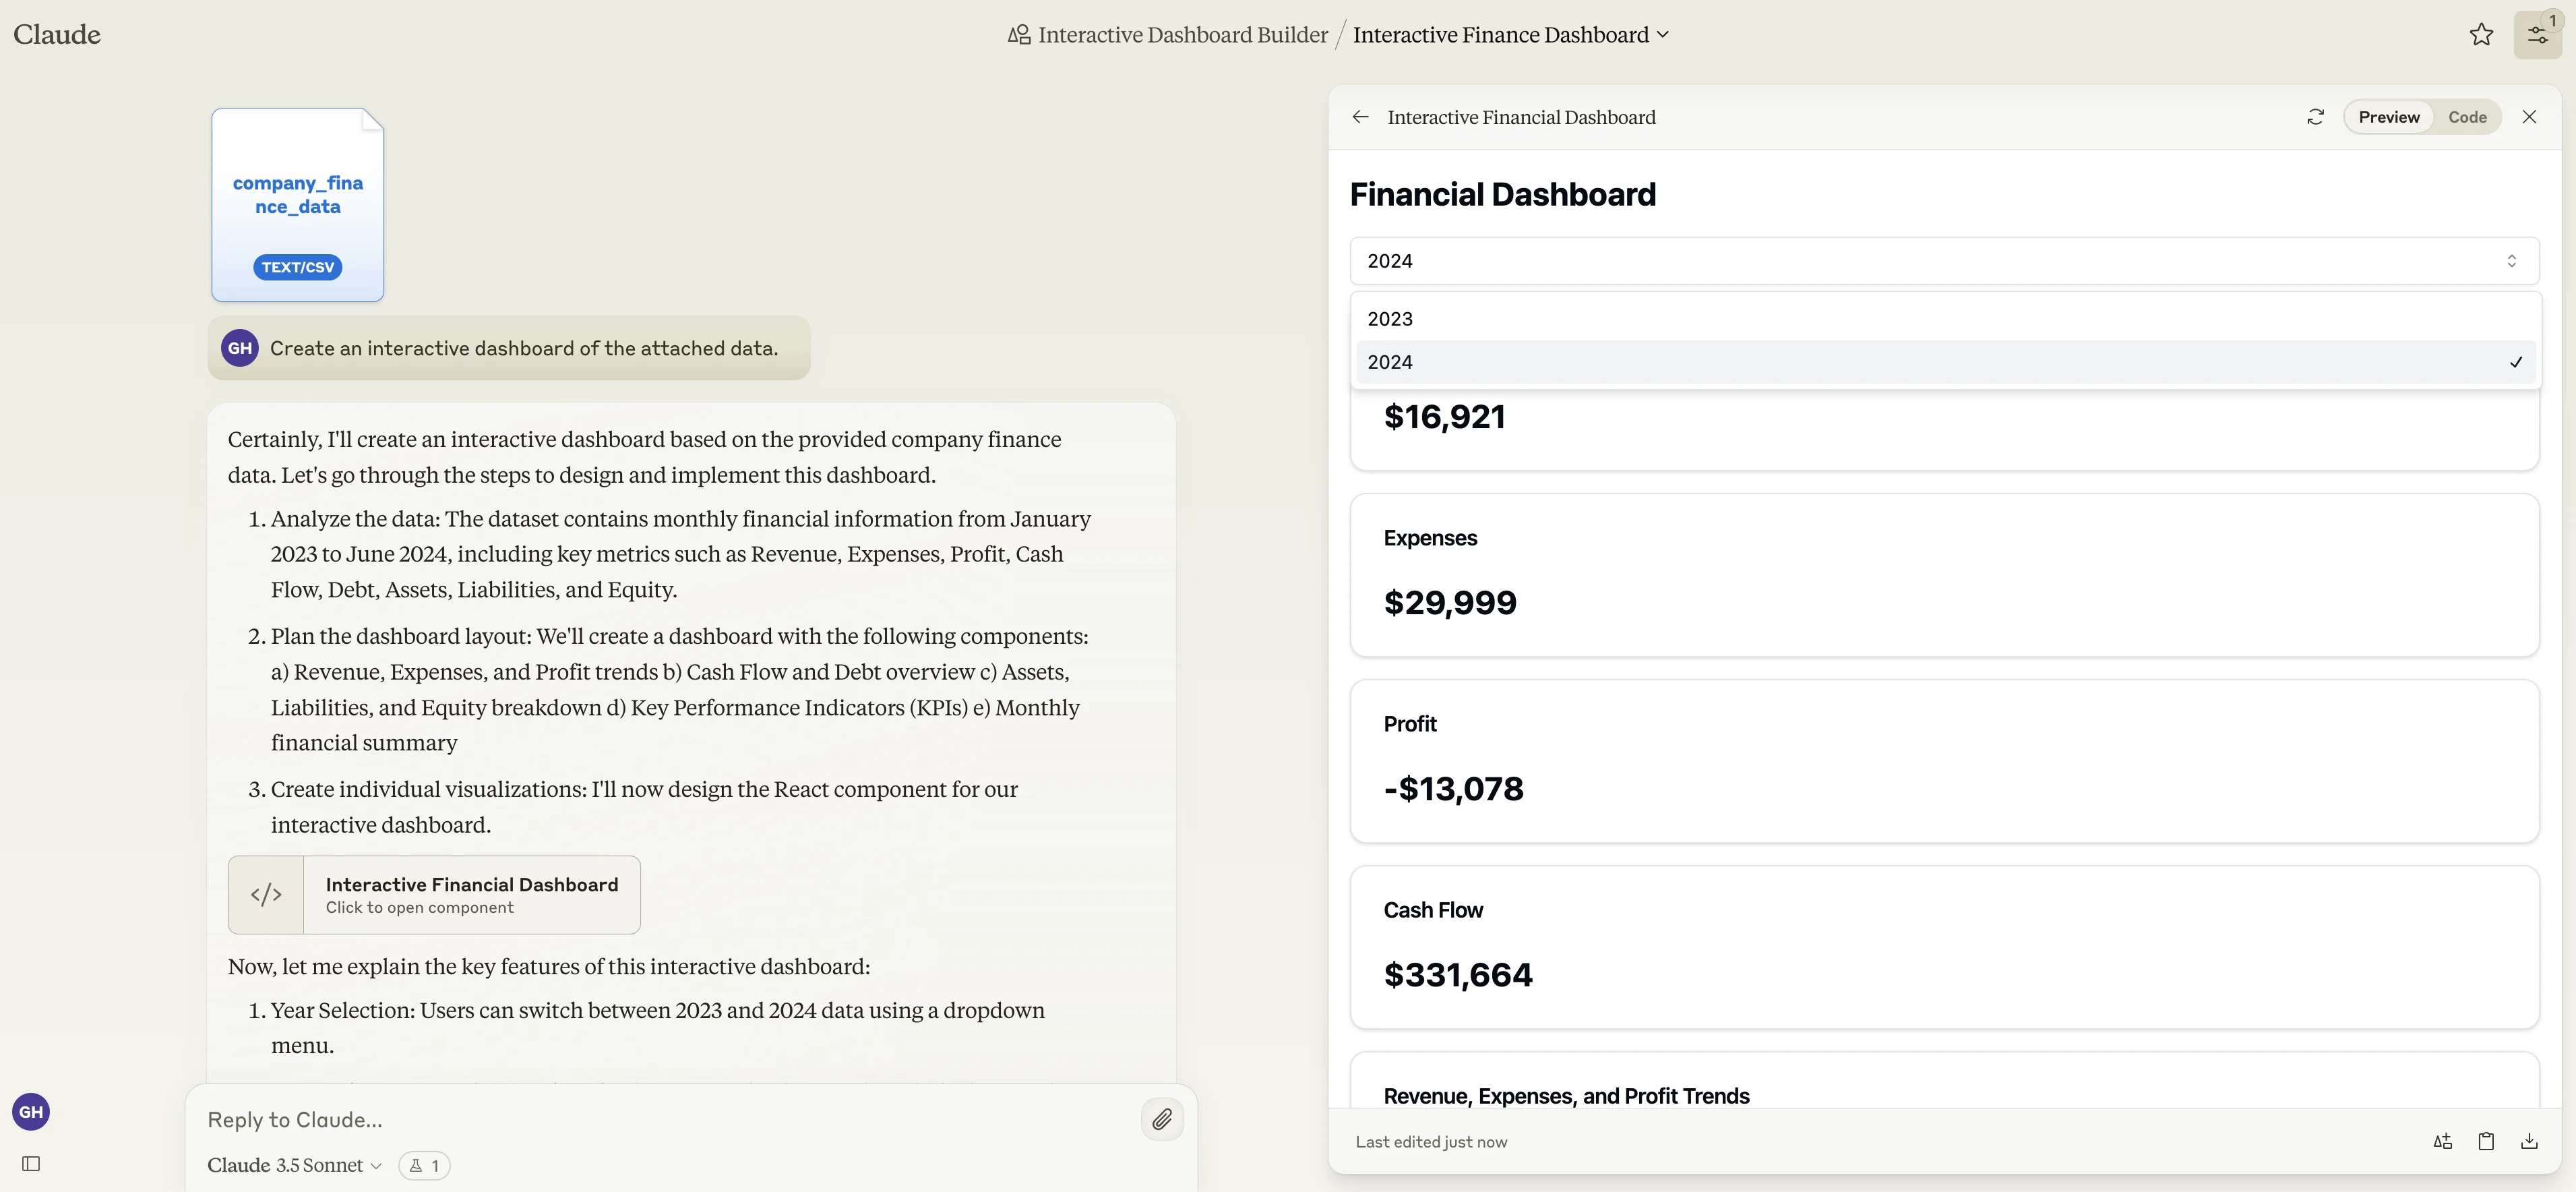Click the publish artifact icon
The width and height of the screenshot is (2576, 1192).
click(x=2442, y=1141)
